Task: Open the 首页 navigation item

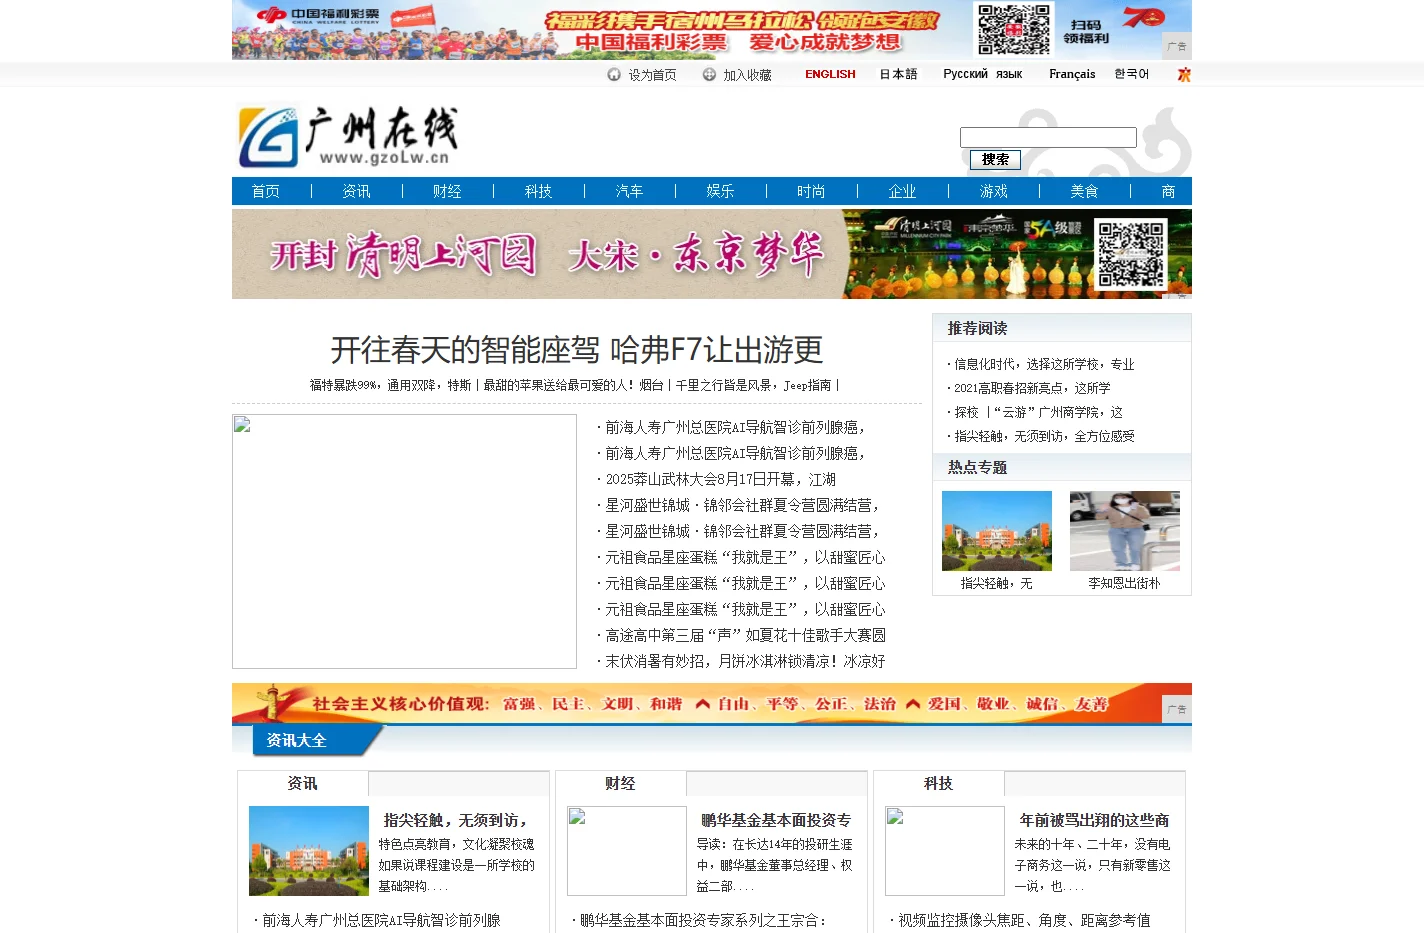Action: [x=266, y=191]
